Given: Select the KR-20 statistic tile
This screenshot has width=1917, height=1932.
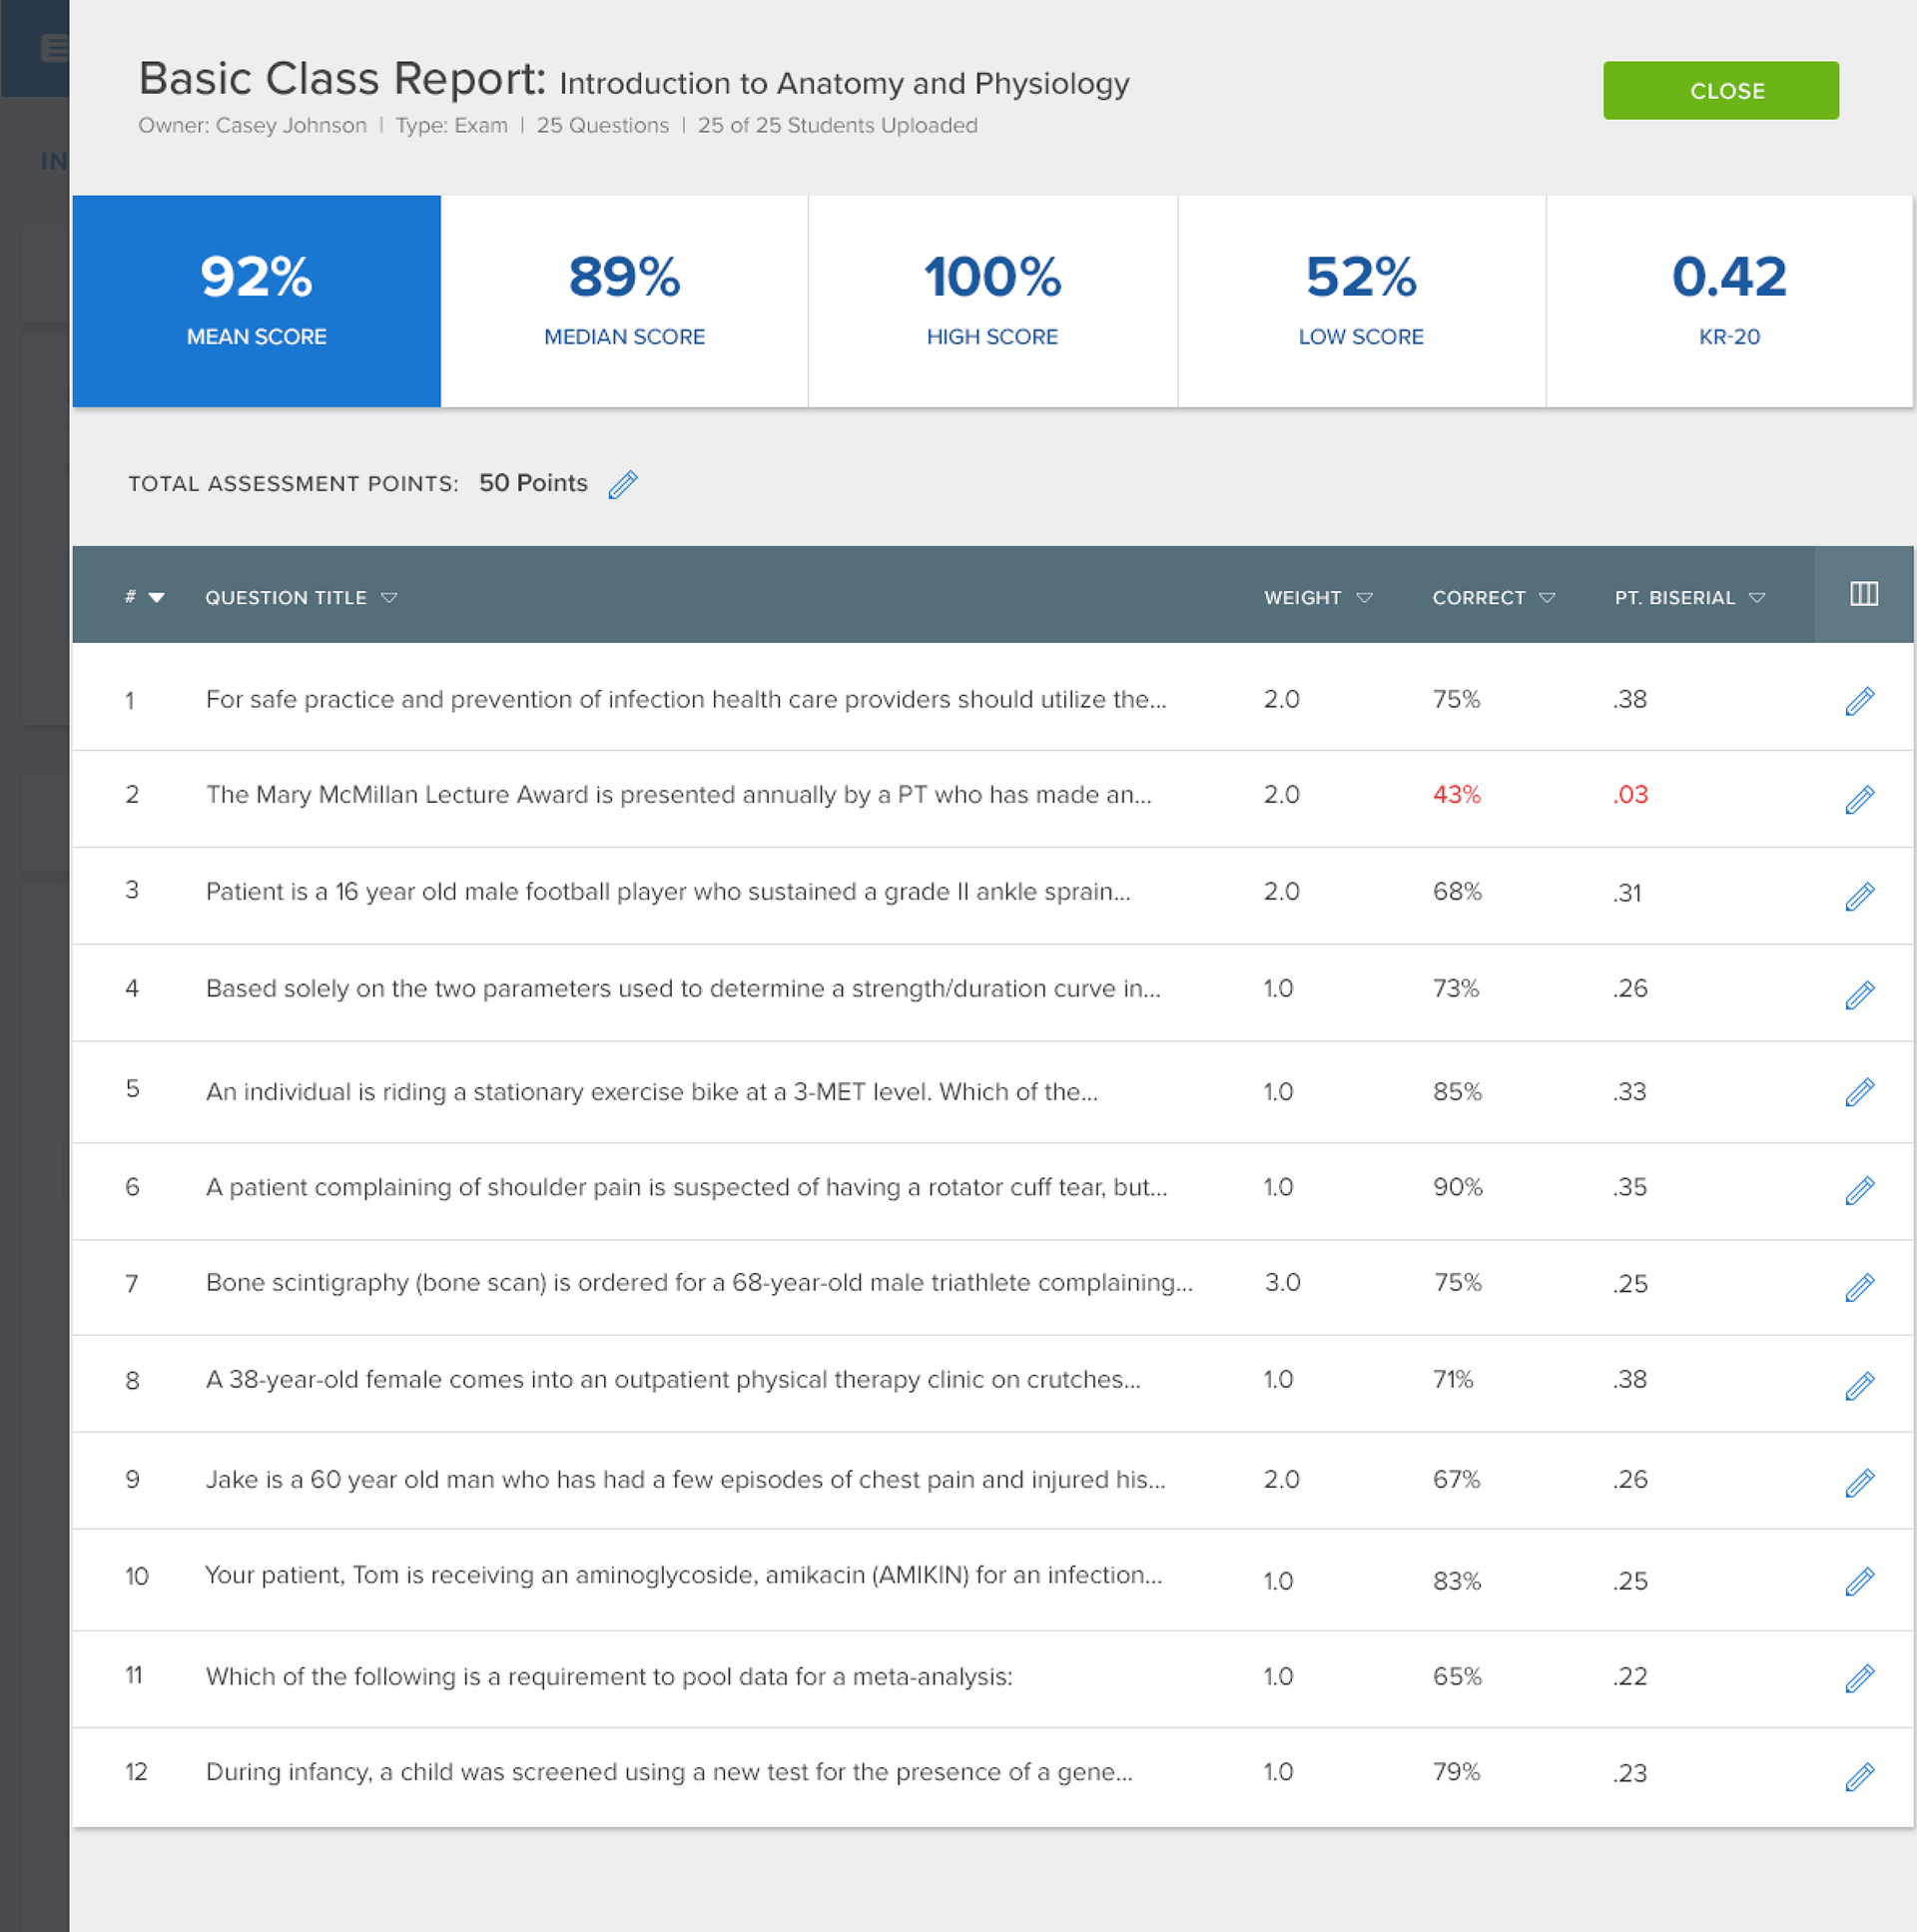Looking at the screenshot, I should click(x=1729, y=301).
